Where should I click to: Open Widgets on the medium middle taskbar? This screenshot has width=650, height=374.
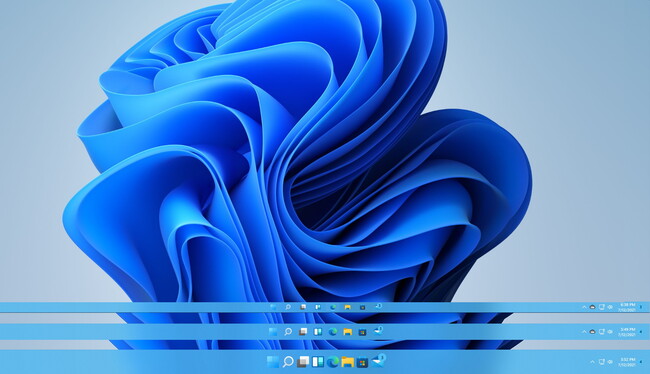(318, 332)
